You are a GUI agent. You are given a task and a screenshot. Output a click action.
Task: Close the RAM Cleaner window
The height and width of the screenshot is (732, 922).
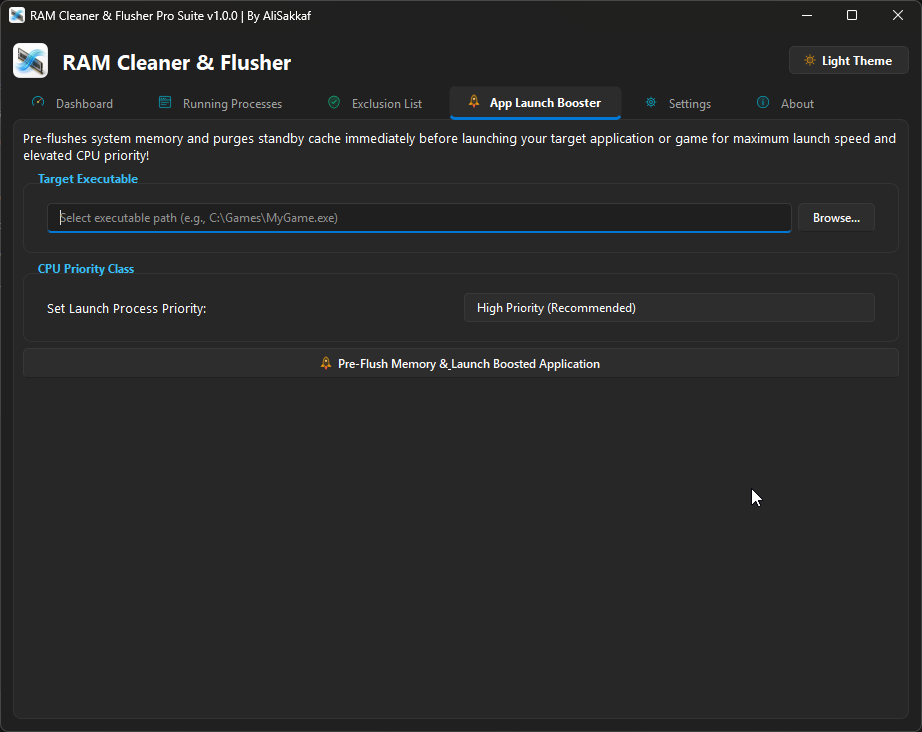(x=897, y=15)
